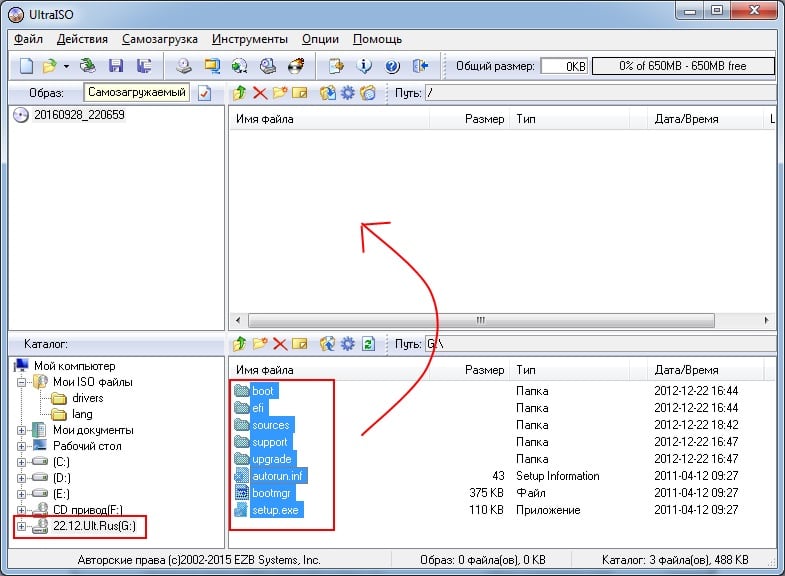Click the blue question mark Help icon

point(392,66)
